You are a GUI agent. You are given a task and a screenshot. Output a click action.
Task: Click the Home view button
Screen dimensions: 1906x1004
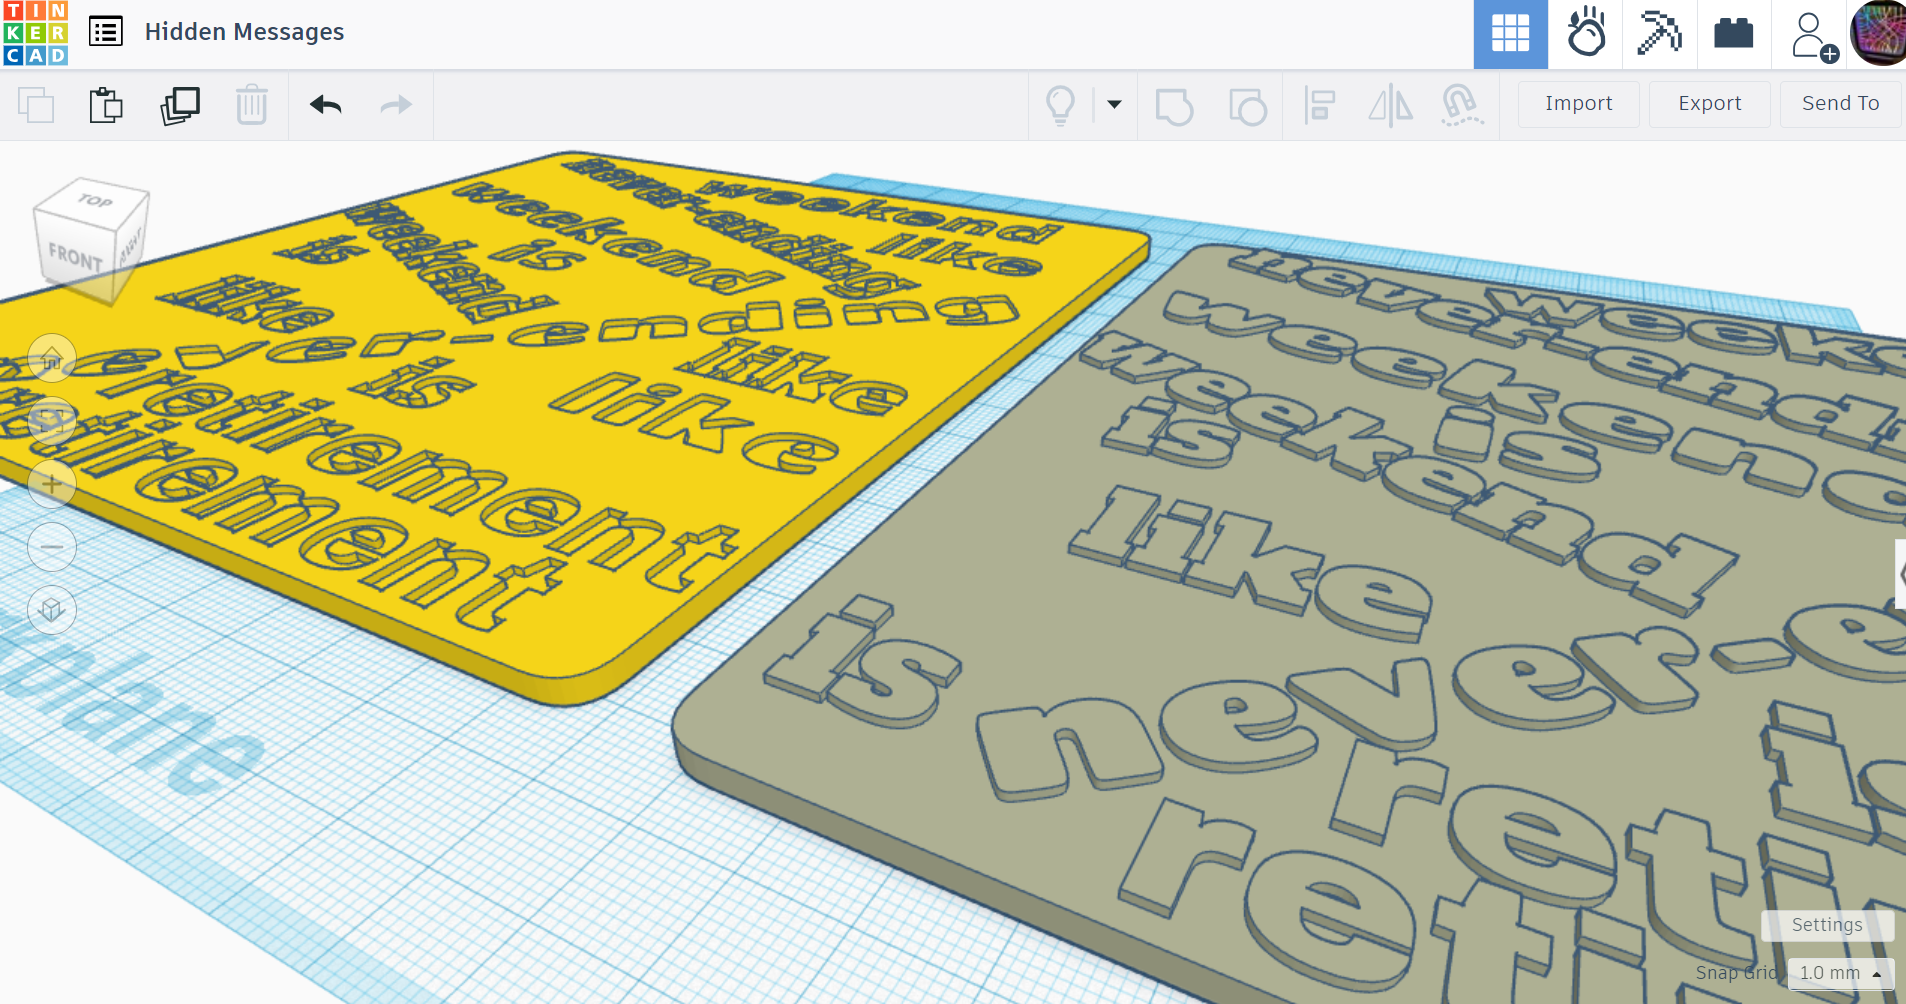click(52, 358)
